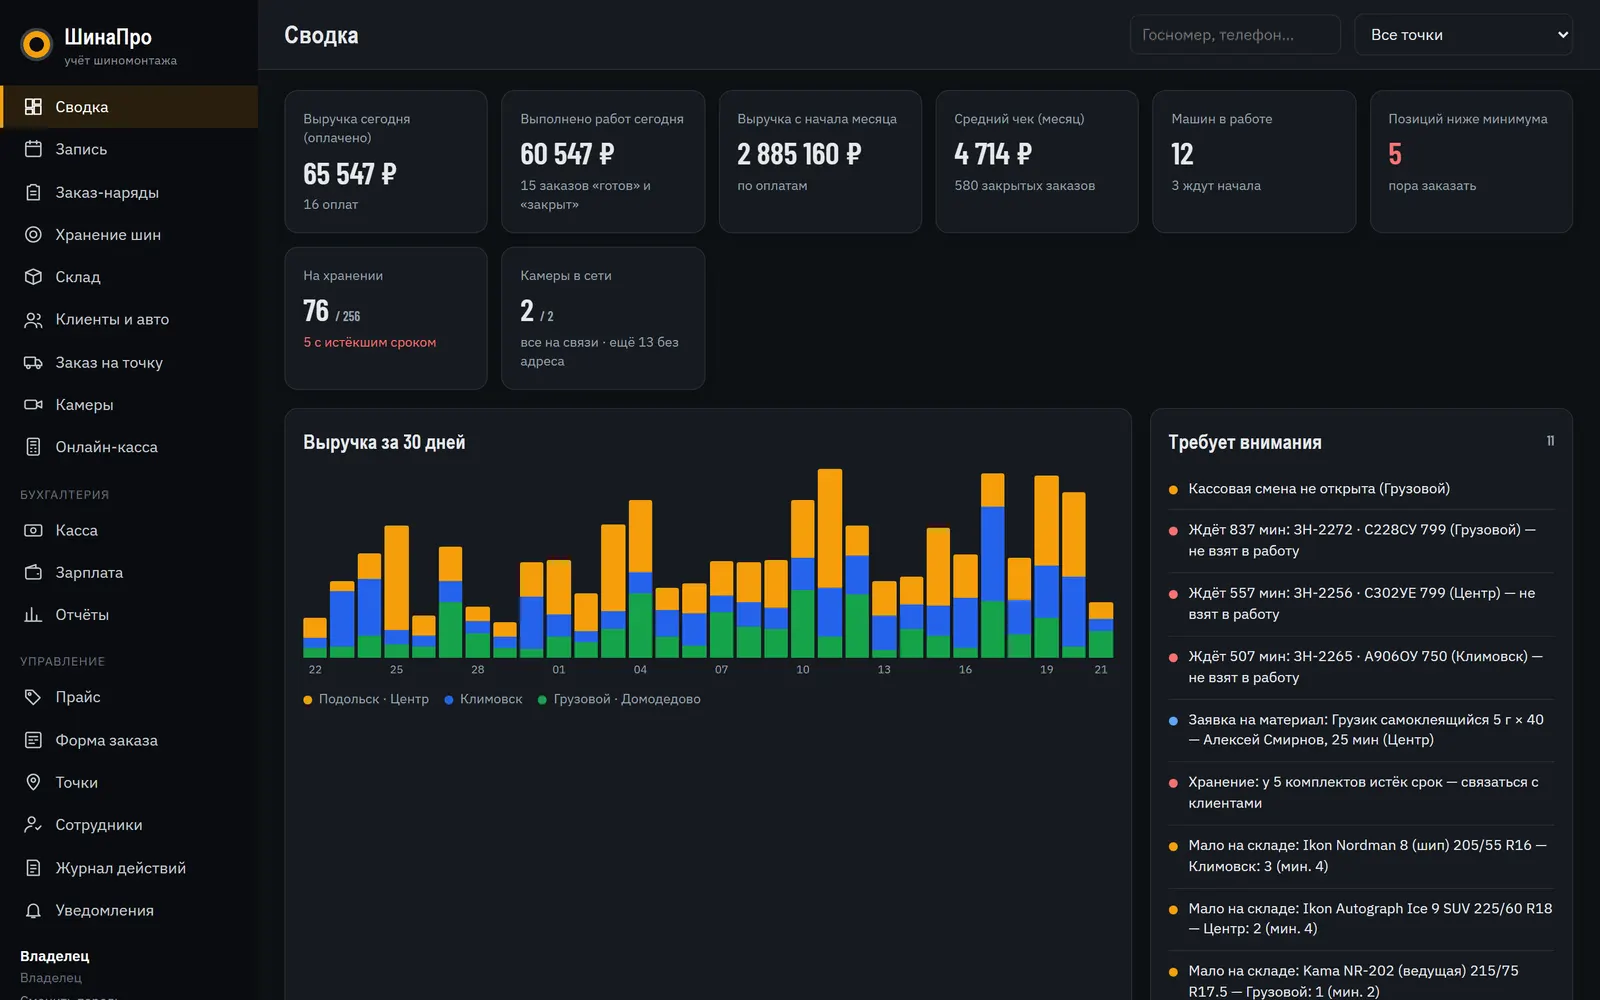
Task: Click the Позиций ниже минимума card
Action: [1470, 162]
